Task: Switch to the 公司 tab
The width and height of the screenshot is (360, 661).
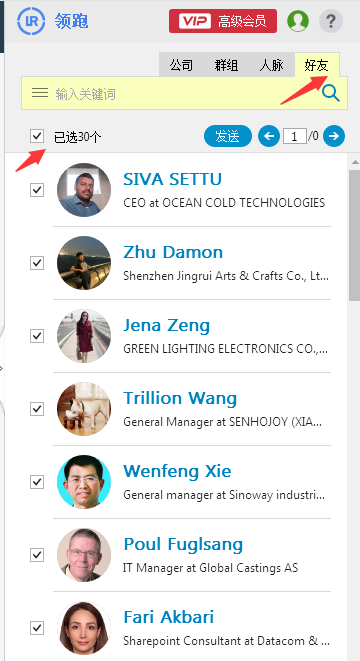Action: pos(181,65)
